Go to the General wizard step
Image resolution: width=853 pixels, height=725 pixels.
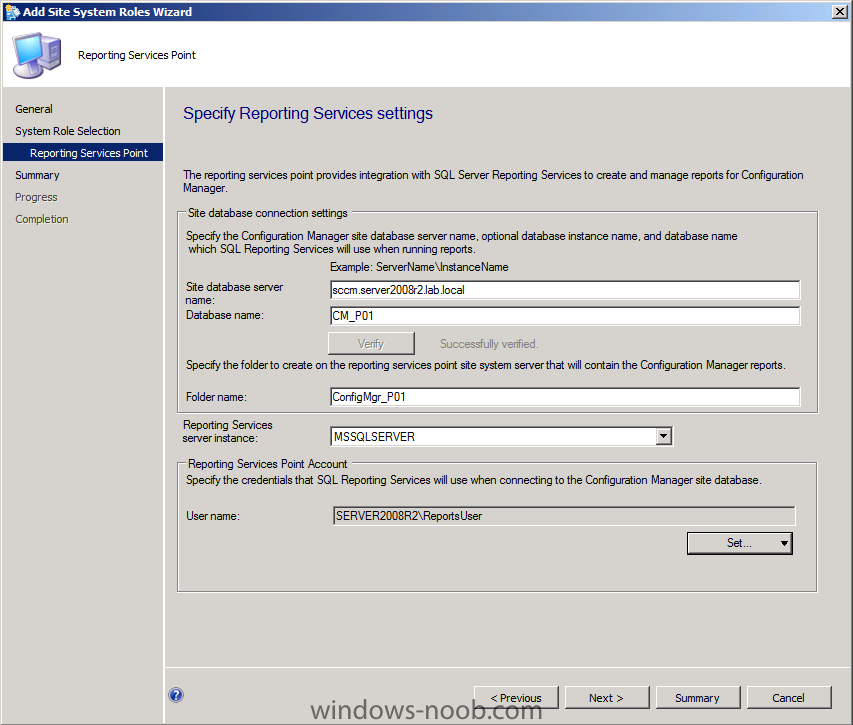34,109
